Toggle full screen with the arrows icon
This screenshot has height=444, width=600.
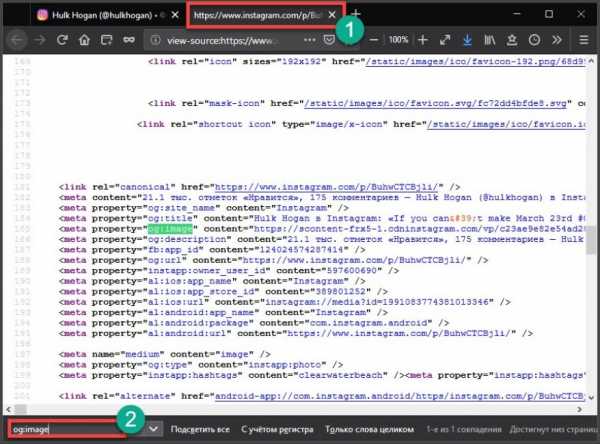(445, 40)
